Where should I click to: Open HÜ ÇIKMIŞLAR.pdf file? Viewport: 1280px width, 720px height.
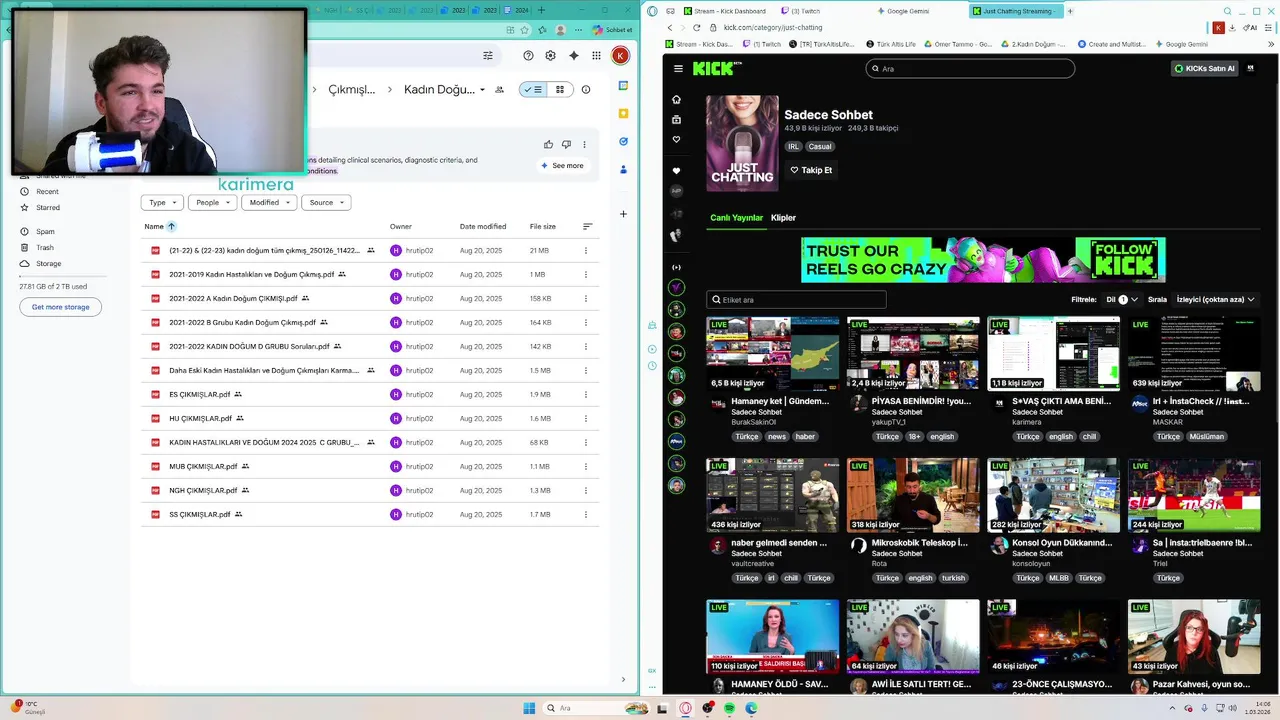tap(200, 419)
